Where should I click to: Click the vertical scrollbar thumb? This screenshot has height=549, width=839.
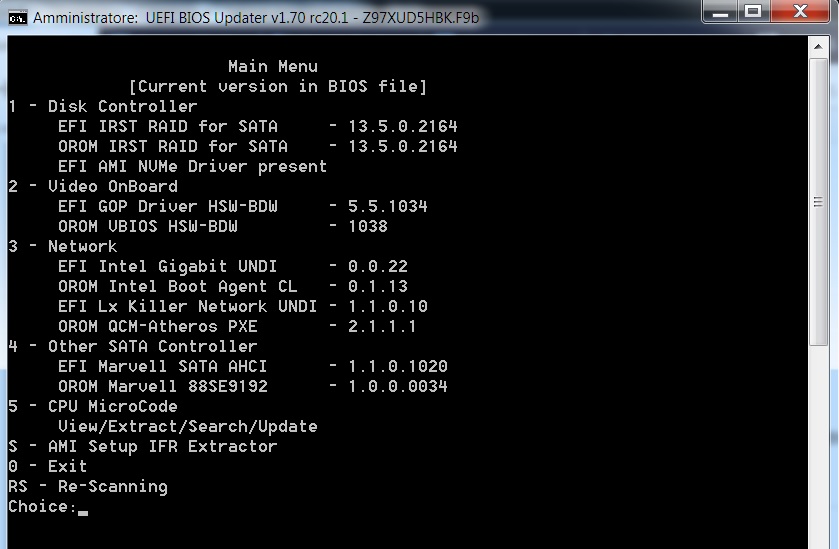818,202
